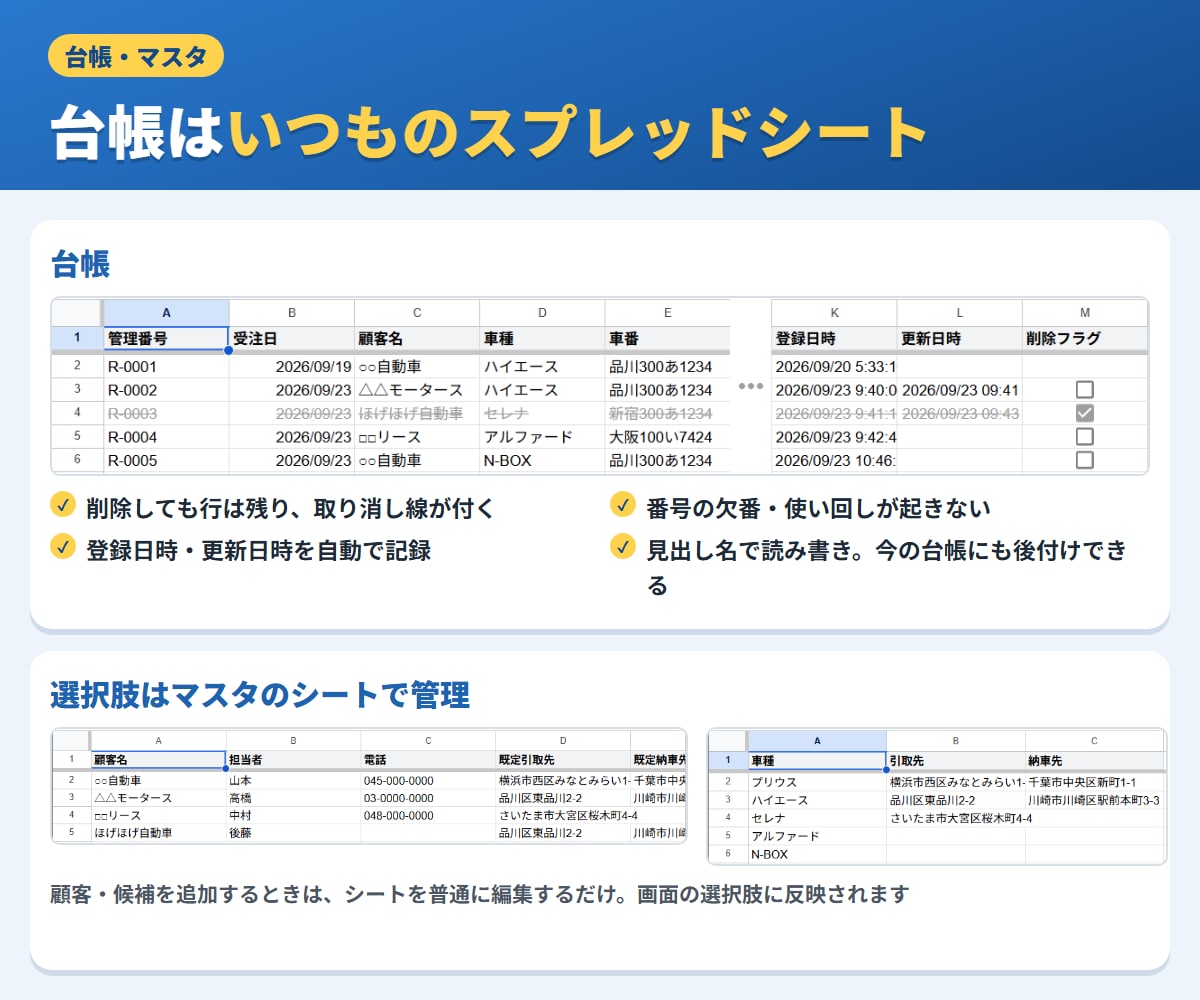Select column C header in customer master sheet
This screenshot has height=1000, width=1200.
click(x=428, y=741)
